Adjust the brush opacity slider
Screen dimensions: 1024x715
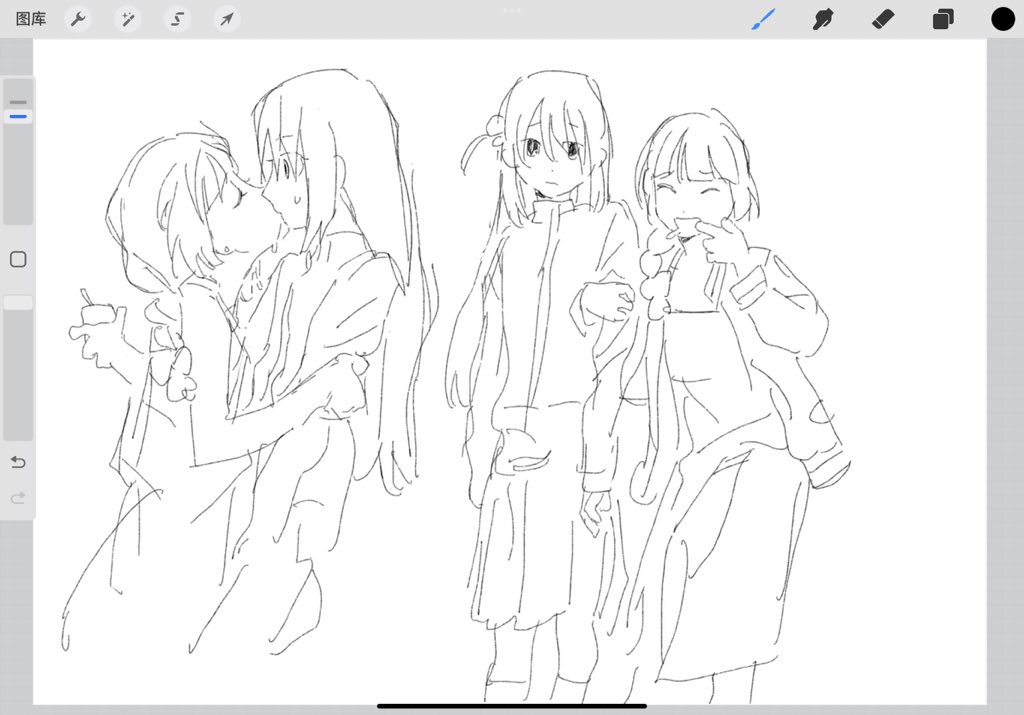pyautogui.click(x=18, y=368)
